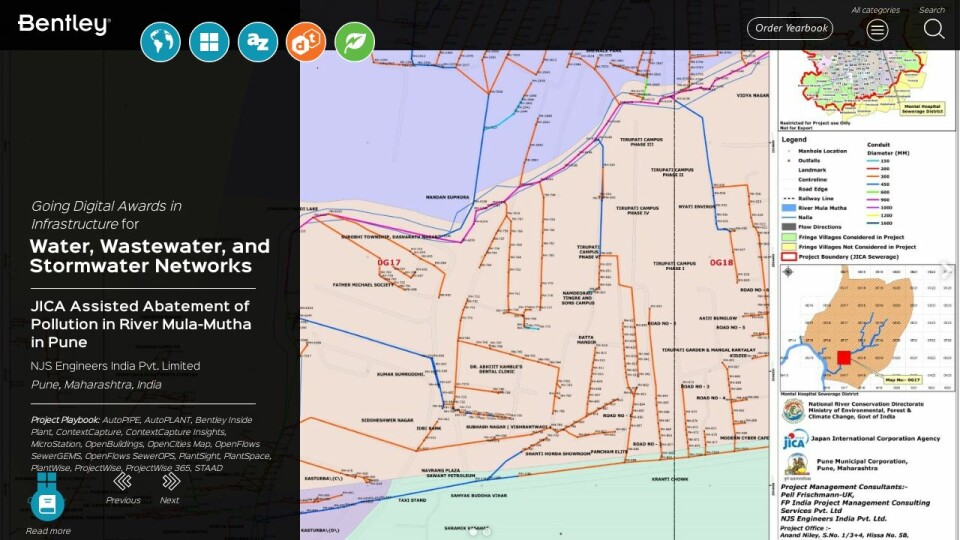Go to the Previous project chevrons
Image resolution: width=960 pixels, height=540 pixels.
coord(122,481)
